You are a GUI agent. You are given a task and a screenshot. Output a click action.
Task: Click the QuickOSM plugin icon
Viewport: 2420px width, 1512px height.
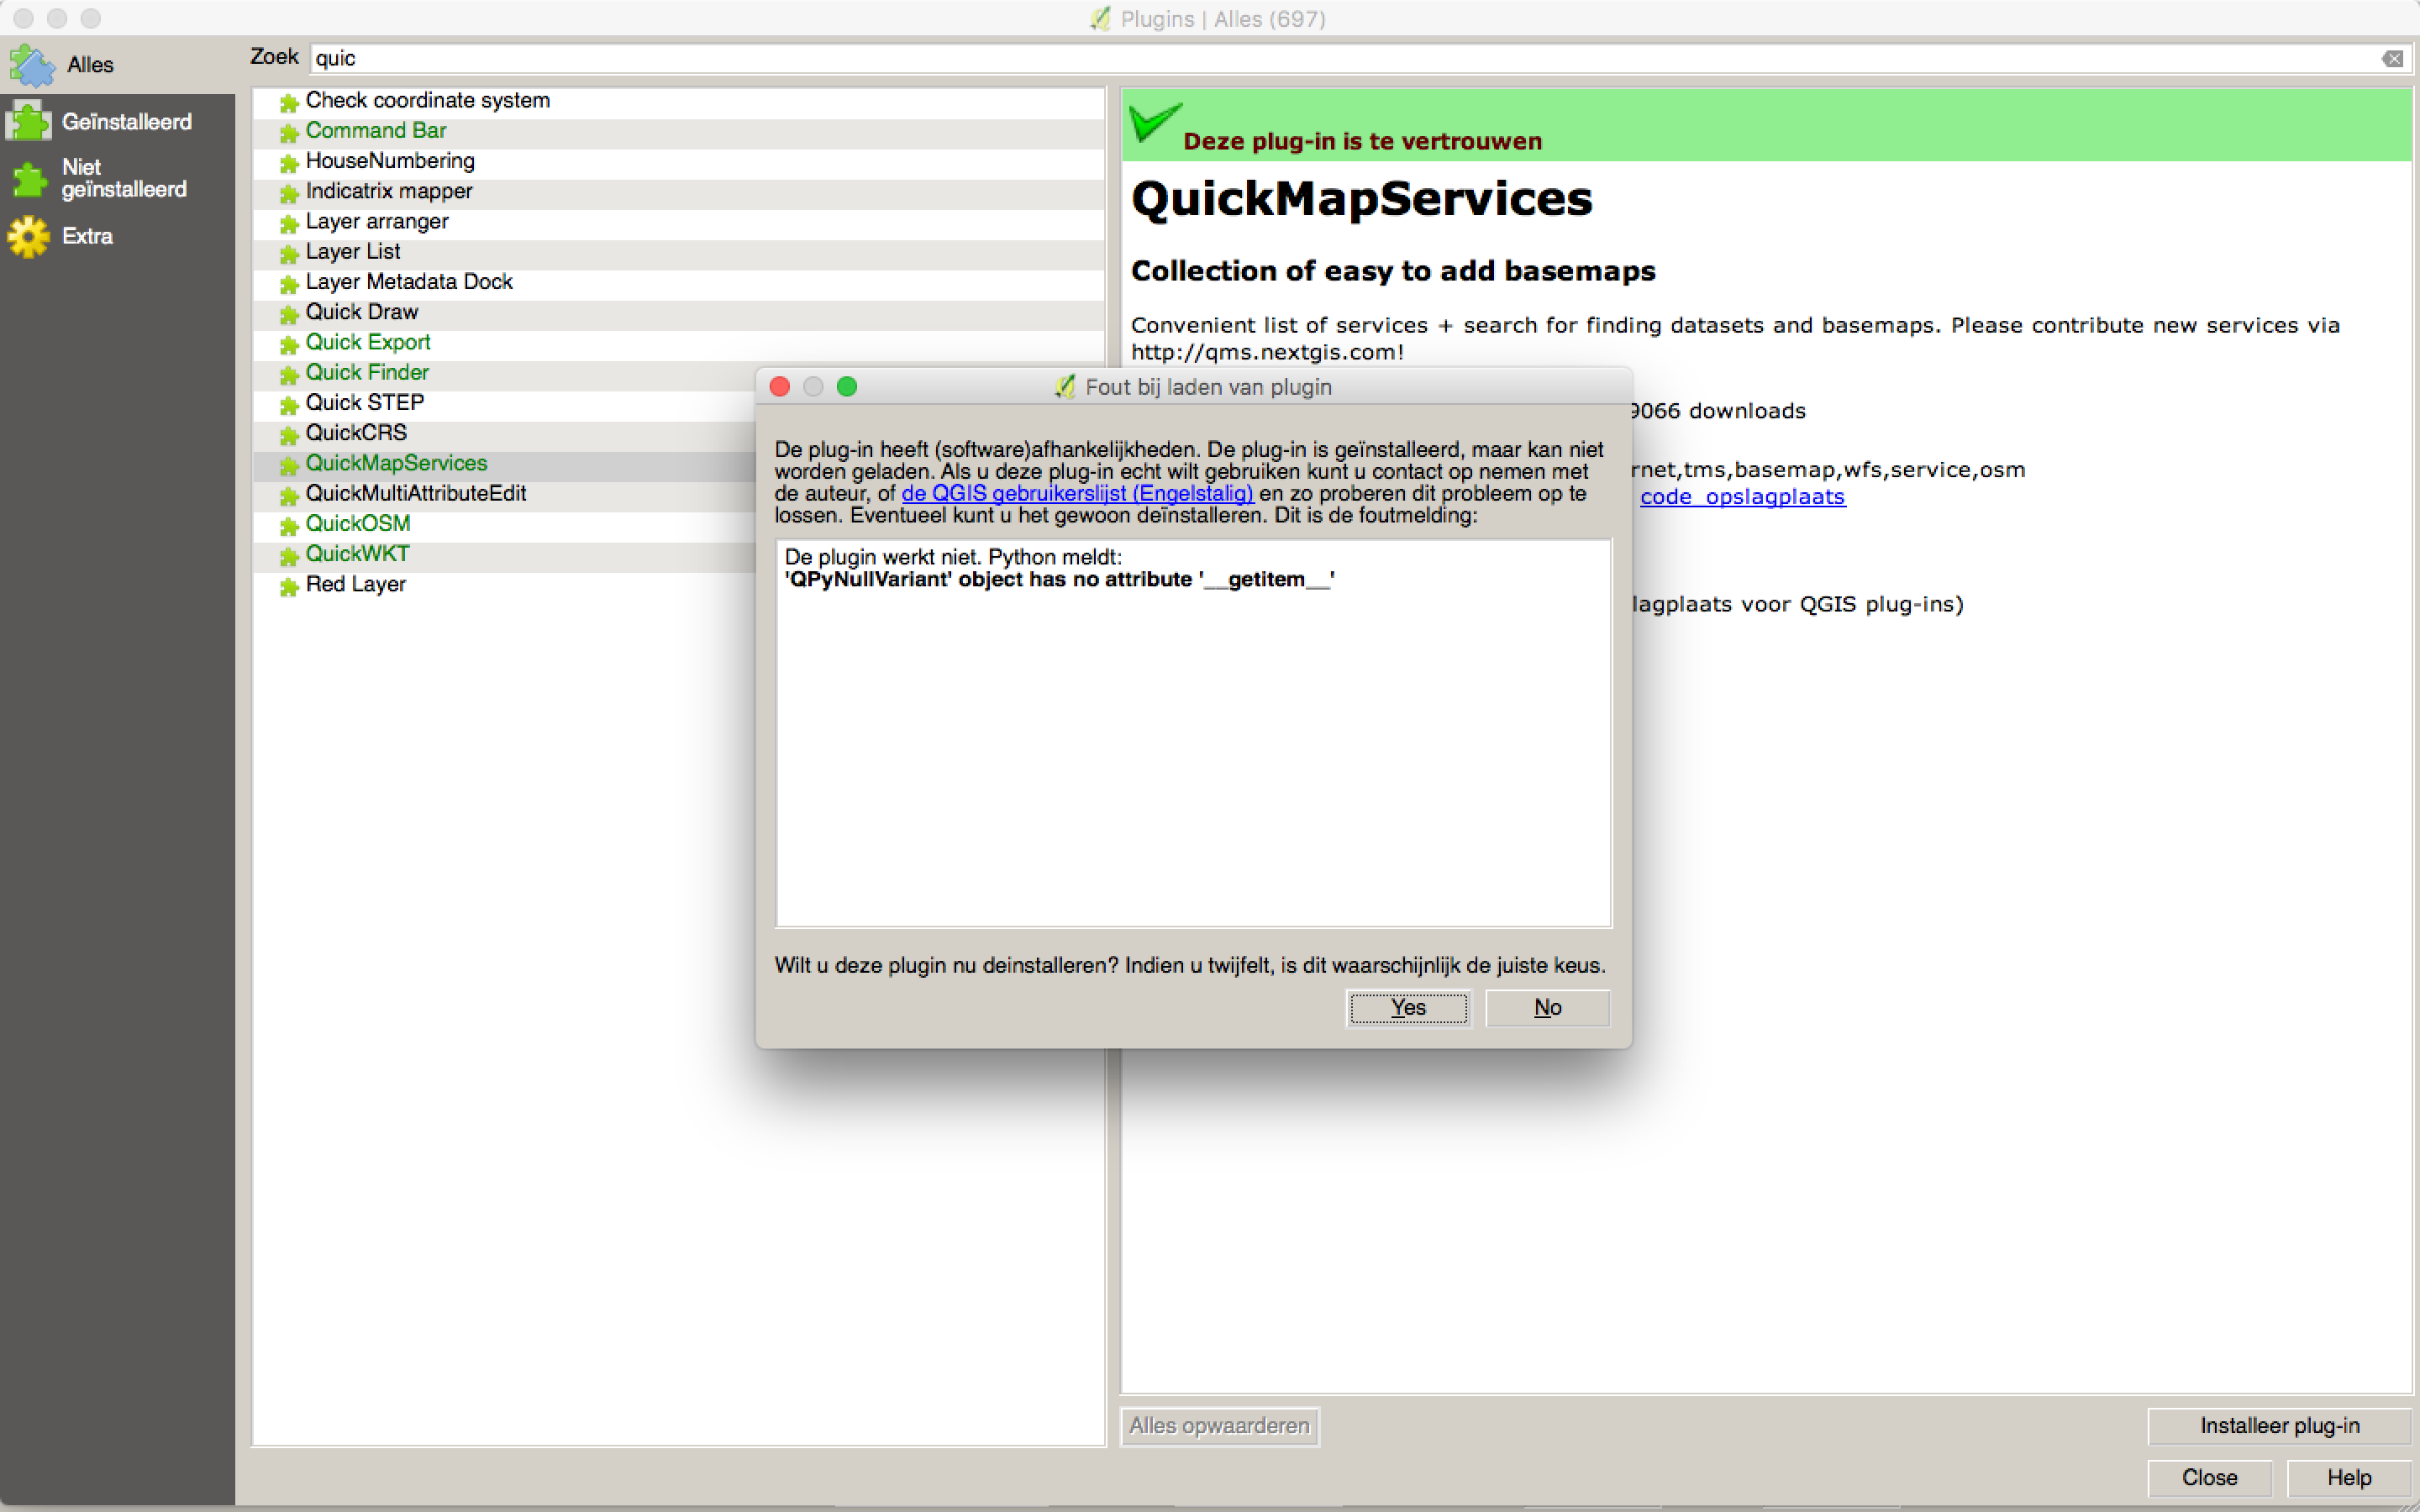coord(288,525)
